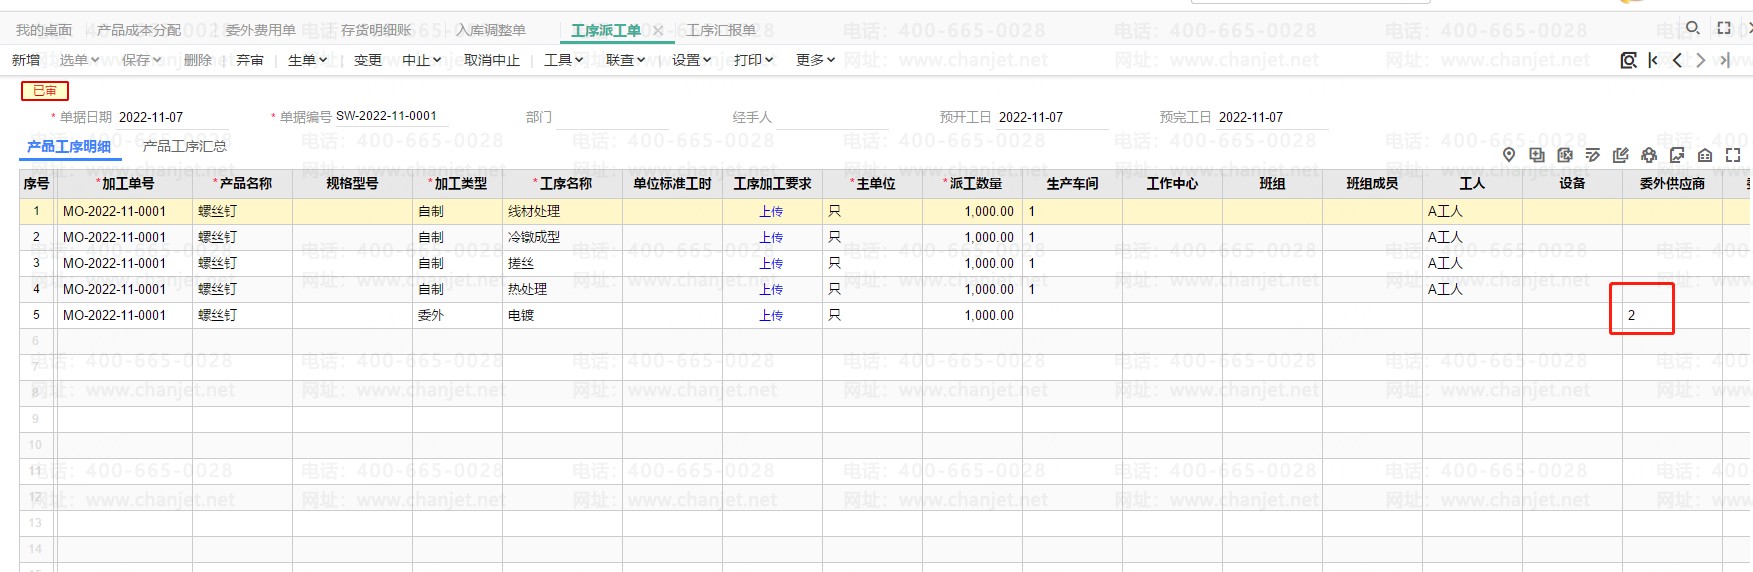Open the 中止 dropdown menu

[422, 60]
